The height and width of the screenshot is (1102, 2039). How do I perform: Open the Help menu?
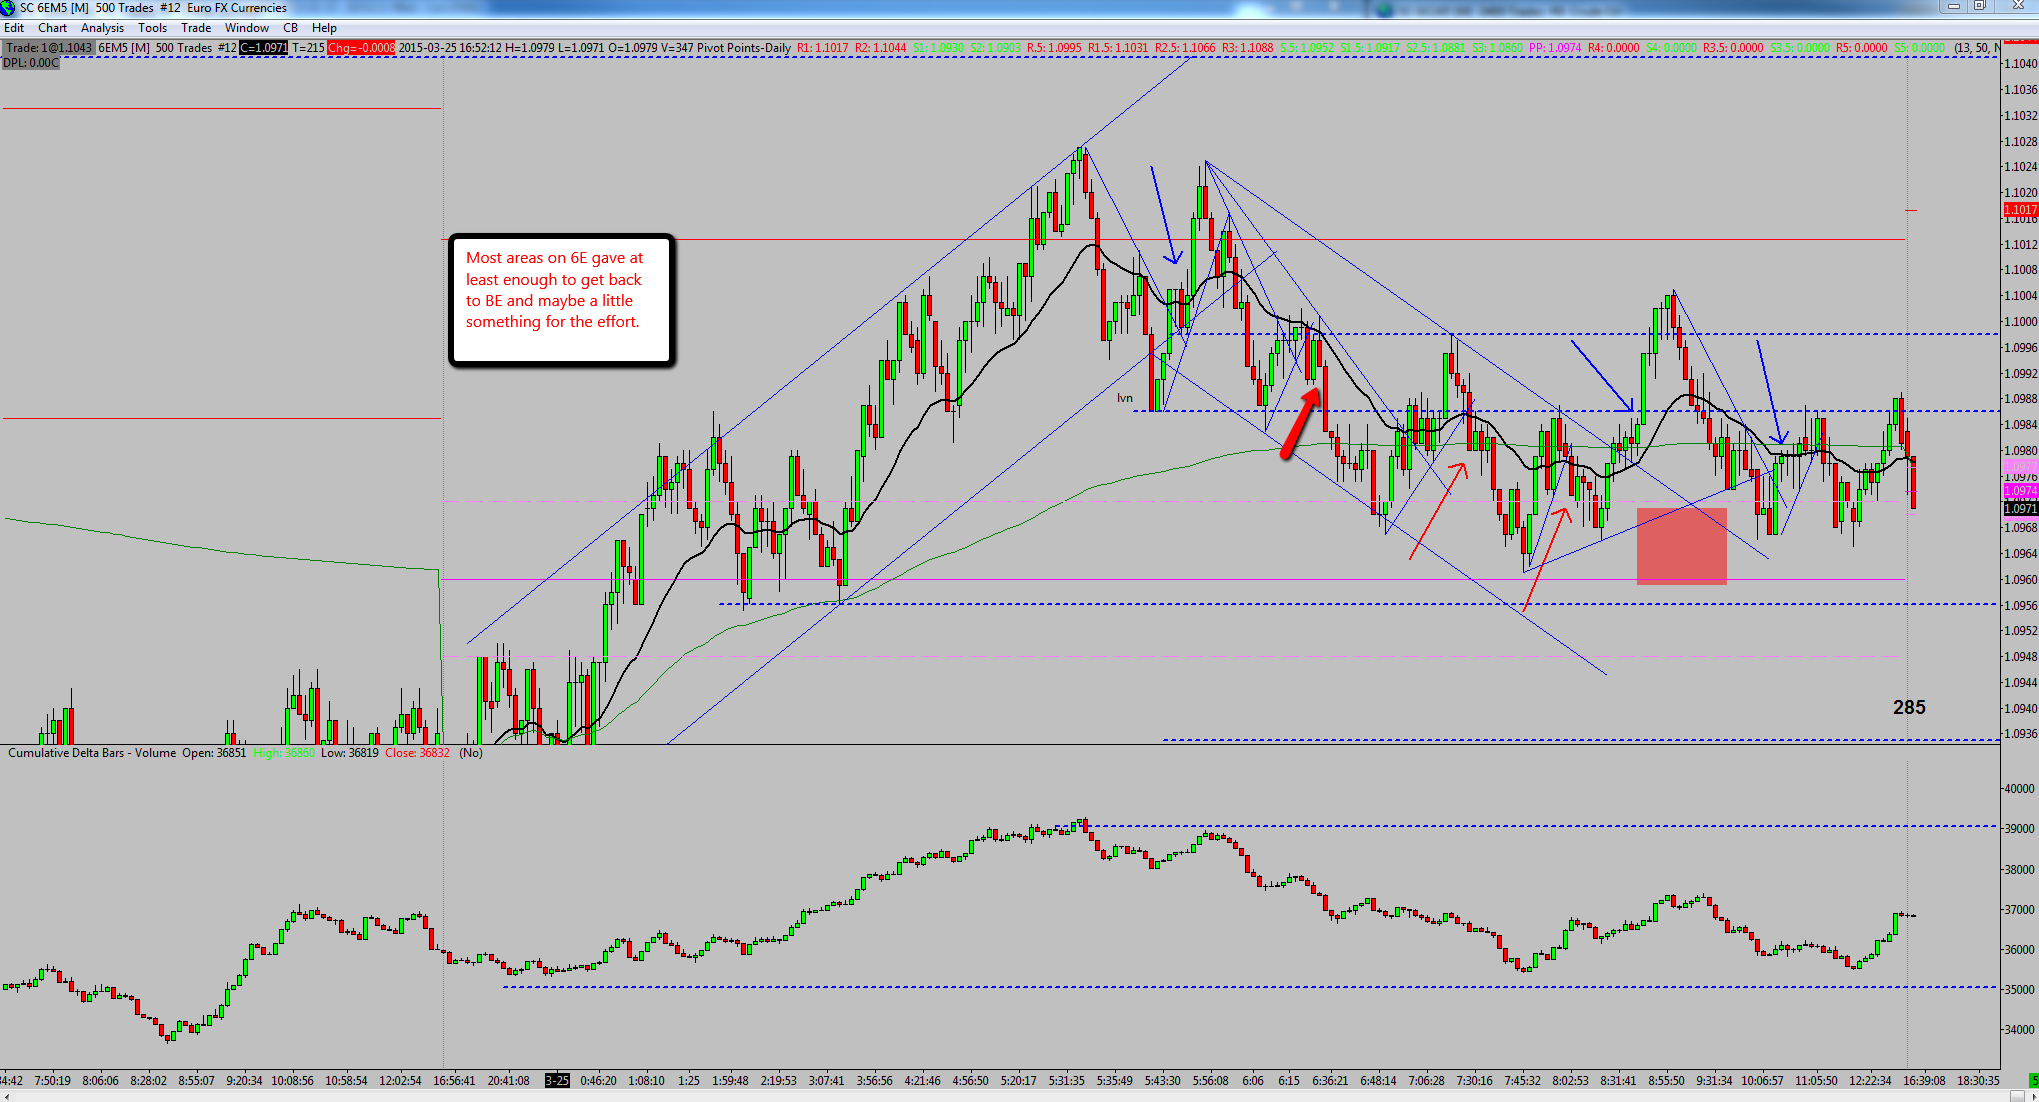click(324, 28)
